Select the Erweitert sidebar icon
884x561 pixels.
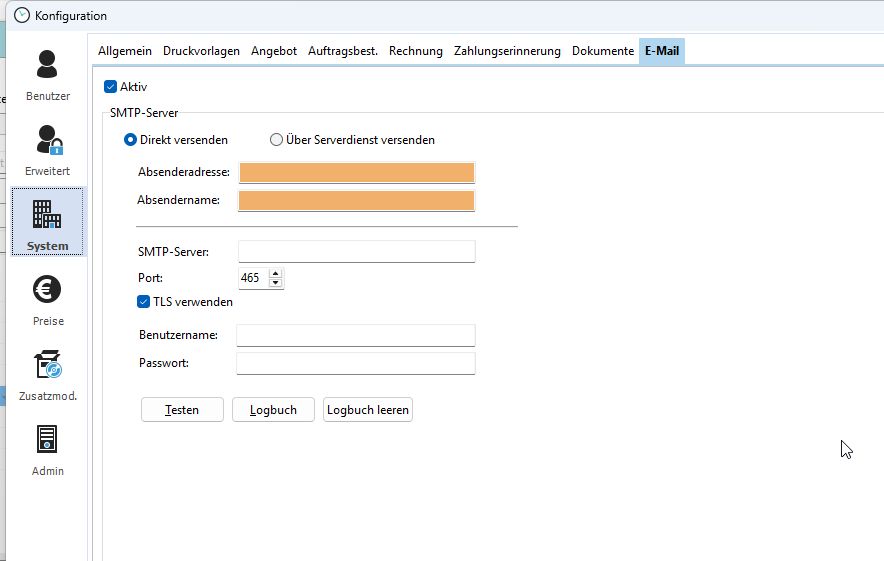click(x=47, y=139)
